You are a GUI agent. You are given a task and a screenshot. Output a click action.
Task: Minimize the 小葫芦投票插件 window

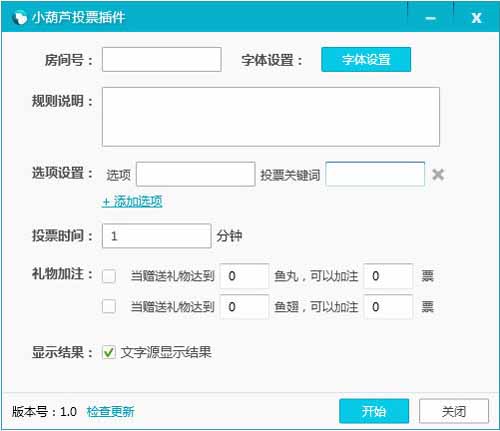[x=431, y=18]
